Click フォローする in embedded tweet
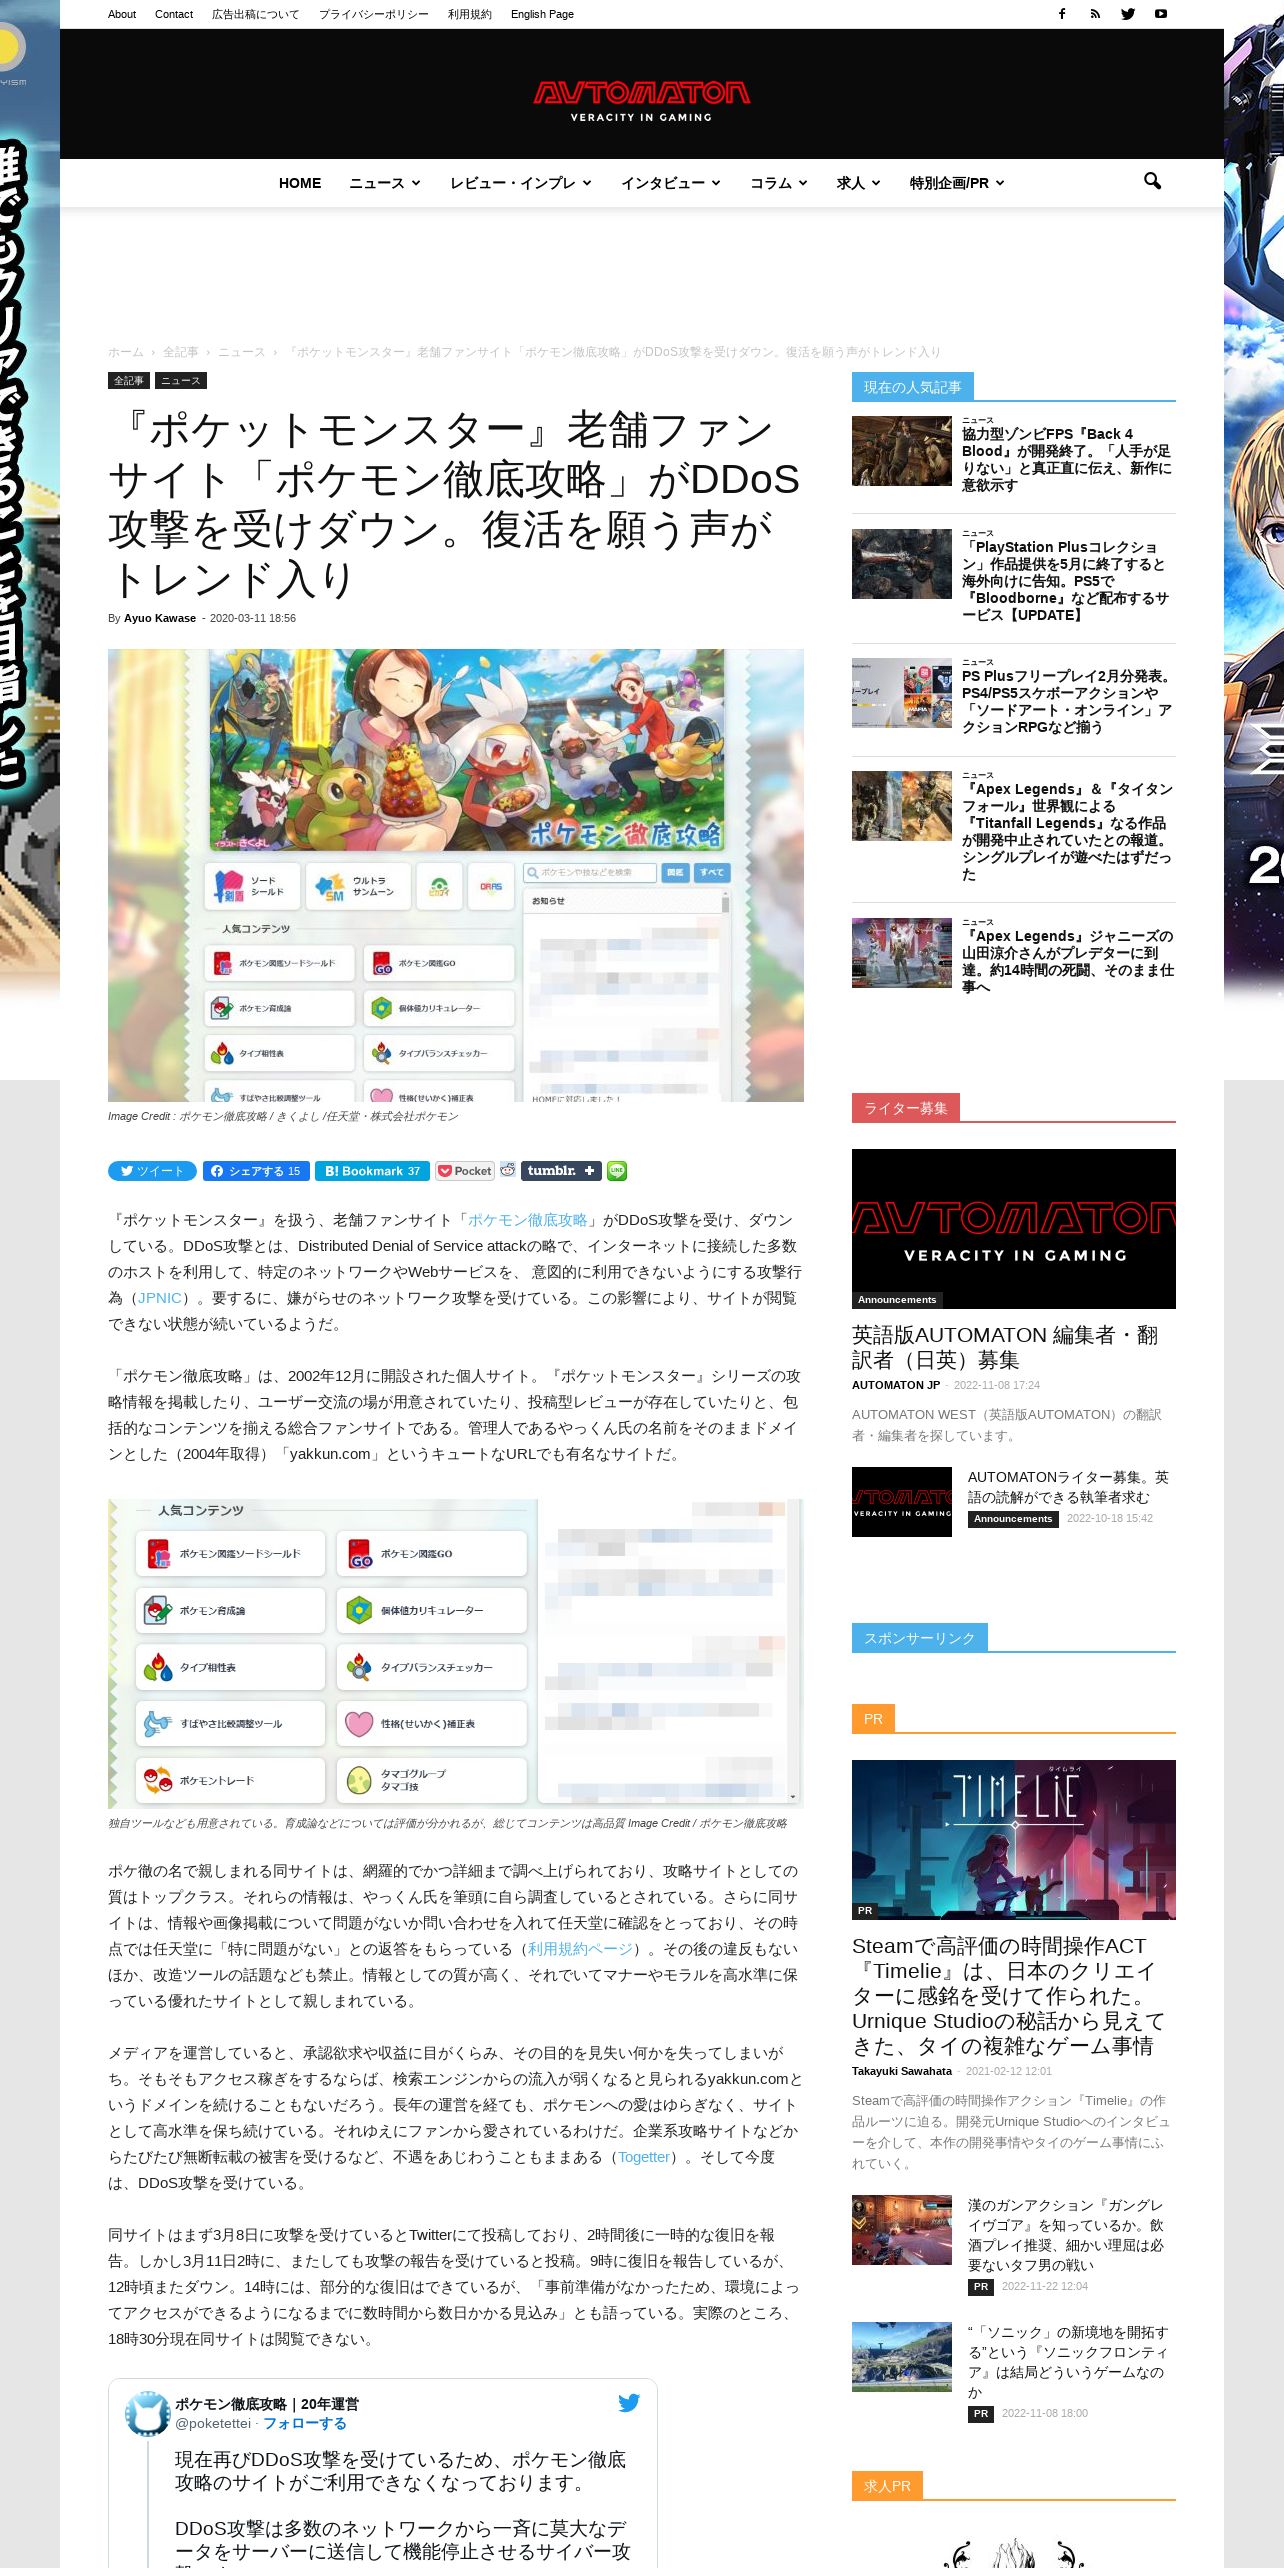 tap(305, 2423)
